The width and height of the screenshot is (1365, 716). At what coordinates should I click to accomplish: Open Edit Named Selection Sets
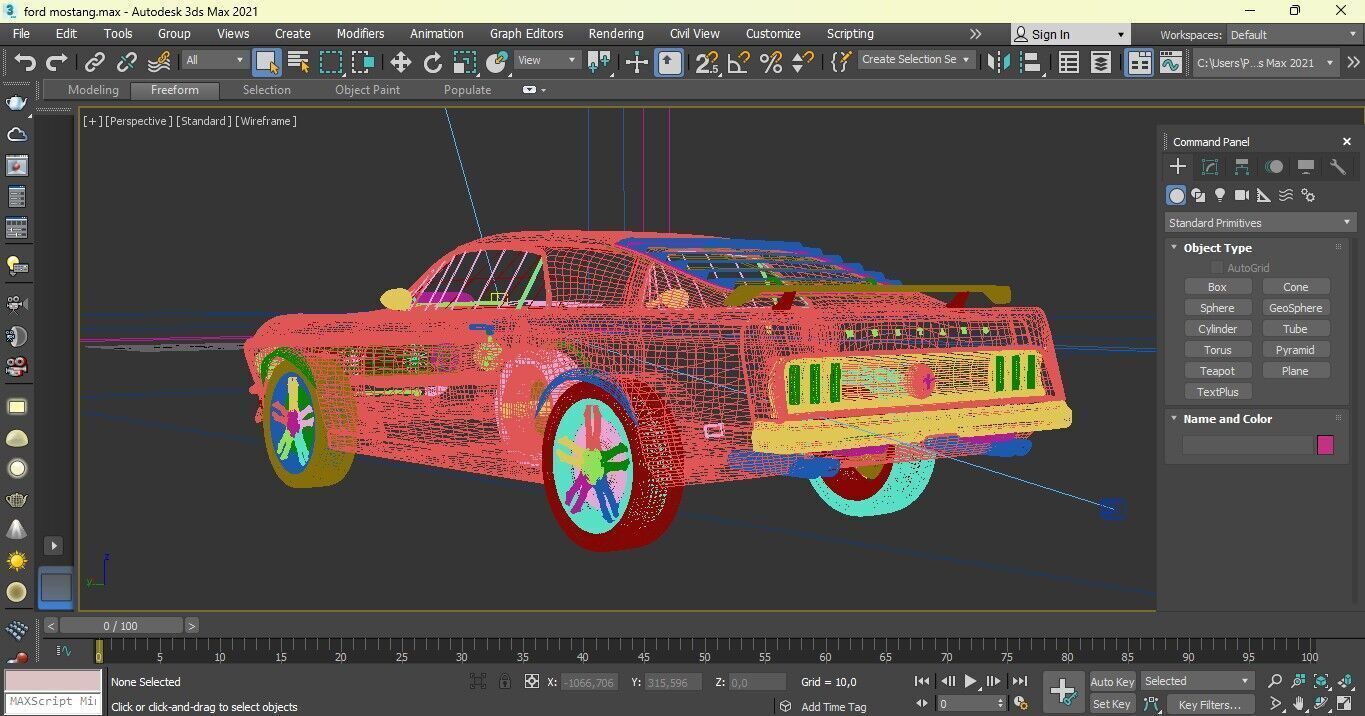(x=840, y=62)
